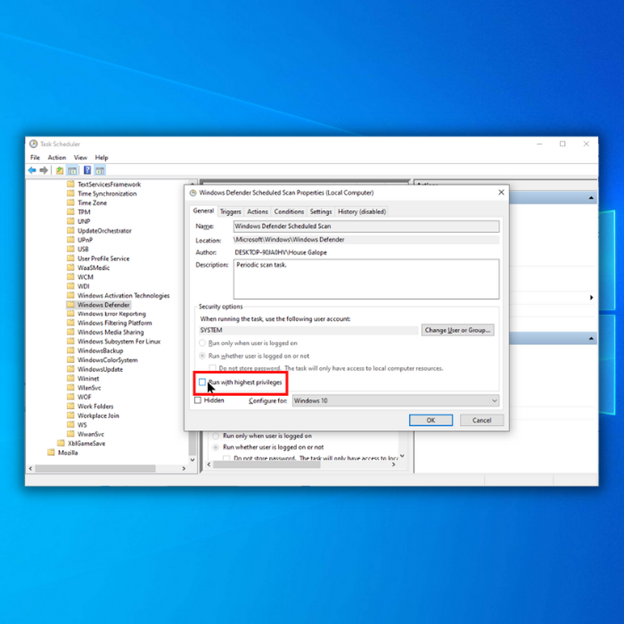
Task: Click the Name field showing Windows Defender Scheduled Scan
Action: [x=366, y=226]
